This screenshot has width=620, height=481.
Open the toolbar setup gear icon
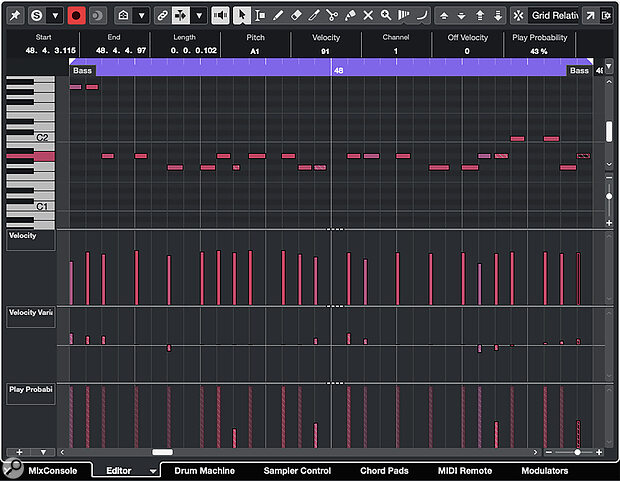(606, 16)
